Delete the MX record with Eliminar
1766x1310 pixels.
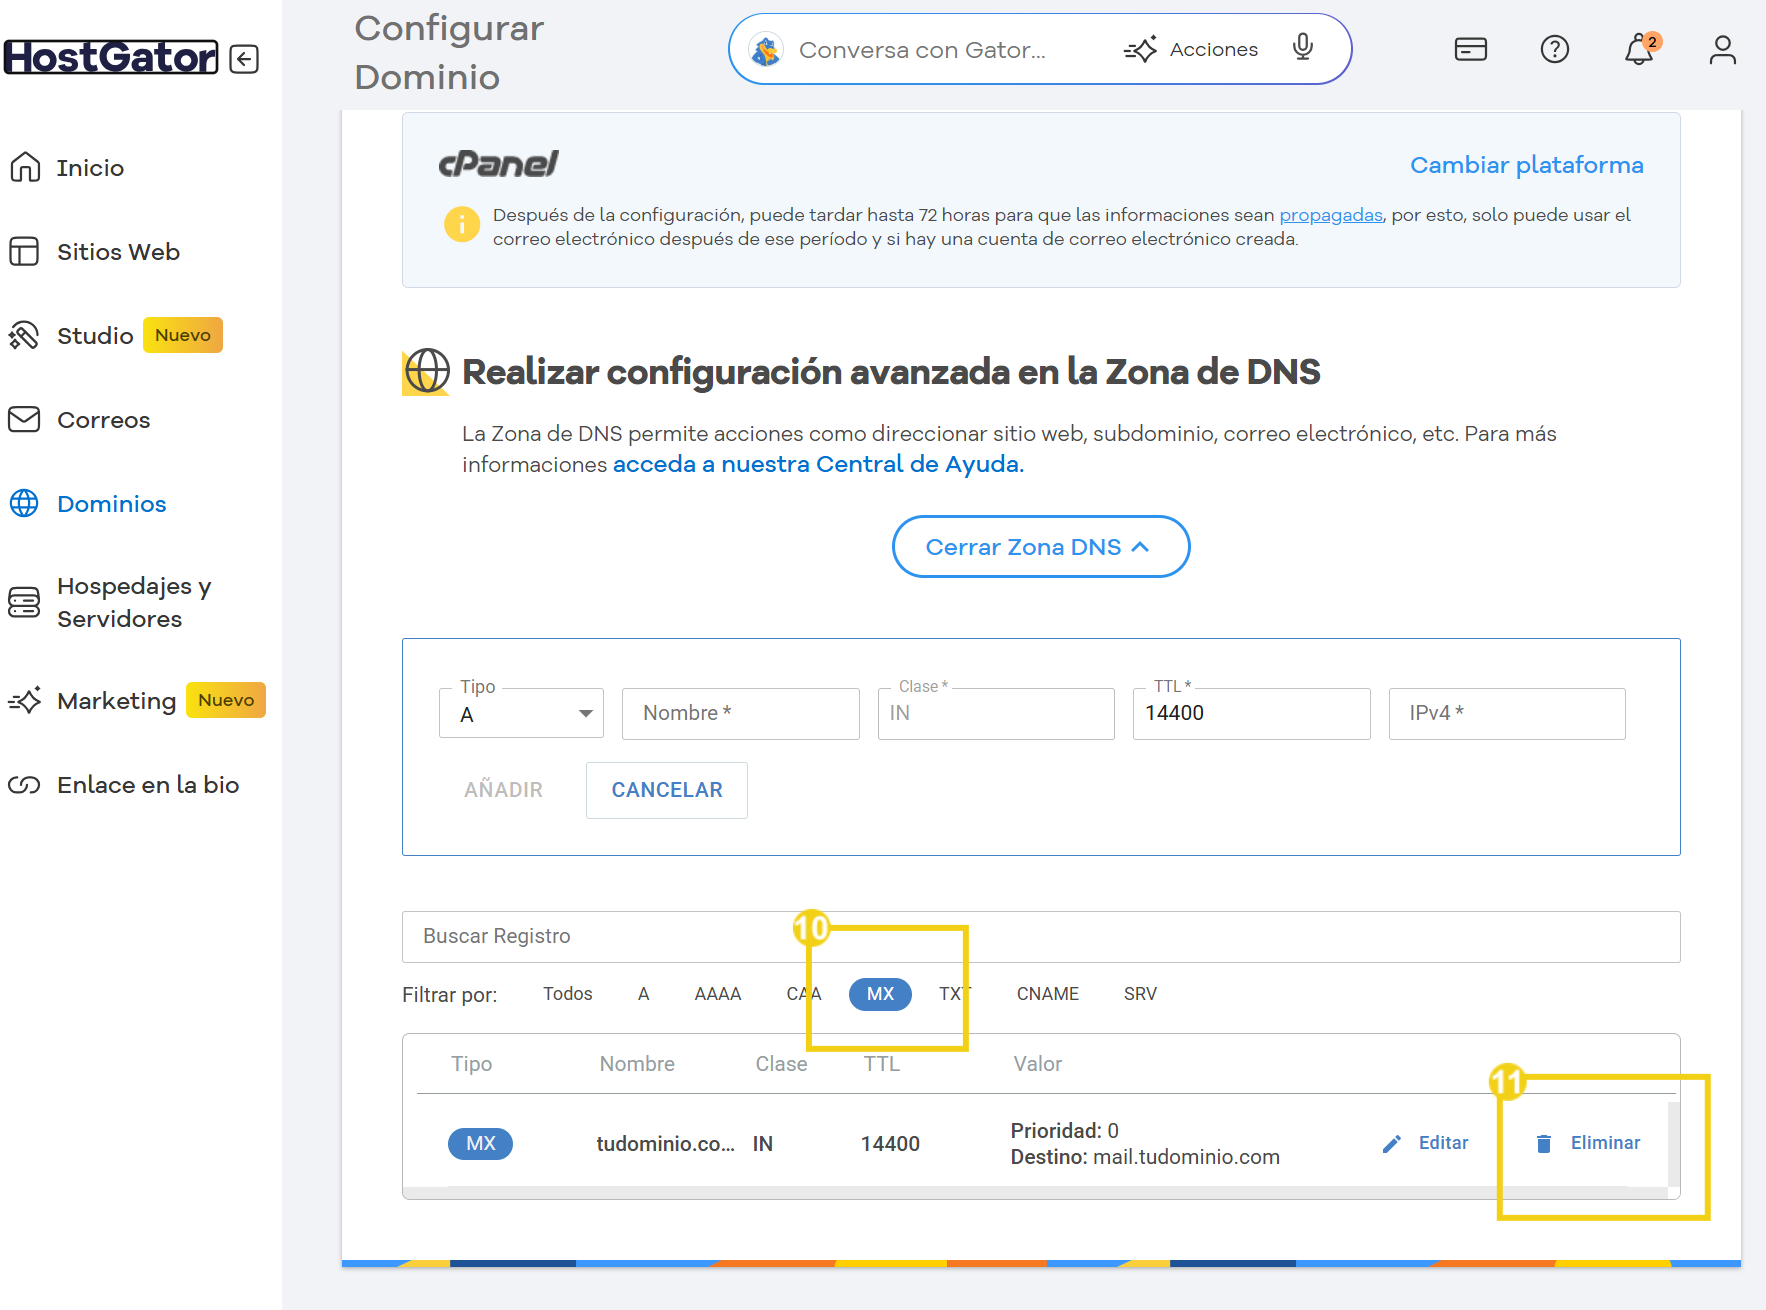(1590, 1143)
